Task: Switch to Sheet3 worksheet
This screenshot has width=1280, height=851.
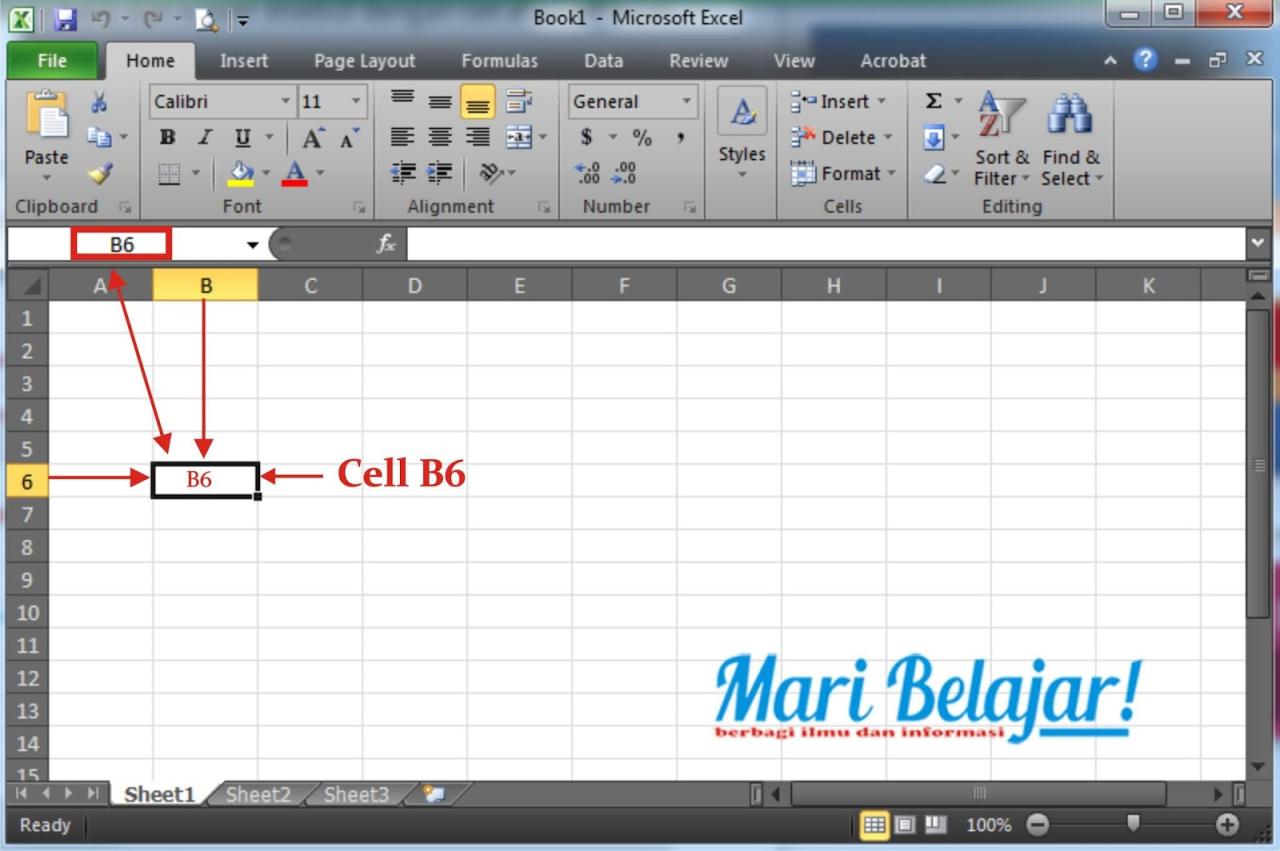Action: tap(356, 795)
